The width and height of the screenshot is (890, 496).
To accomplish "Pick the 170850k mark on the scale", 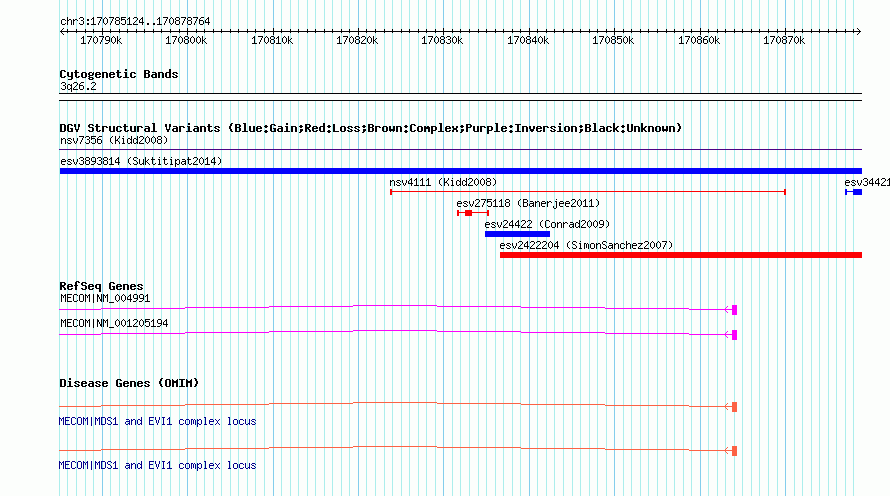I will (613, 40).
